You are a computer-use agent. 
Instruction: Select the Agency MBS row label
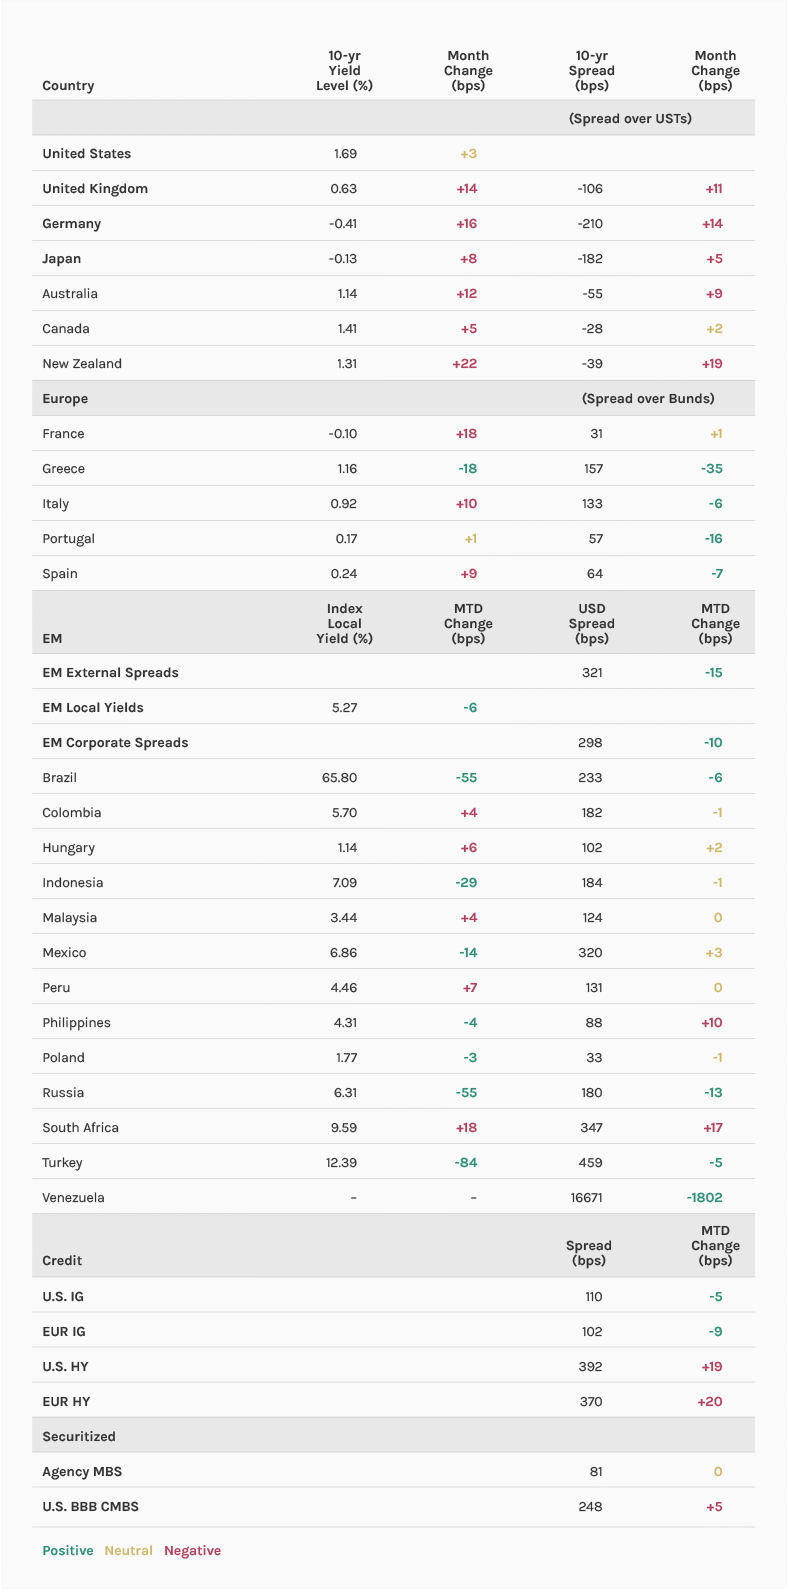[x=82, y=1472]
